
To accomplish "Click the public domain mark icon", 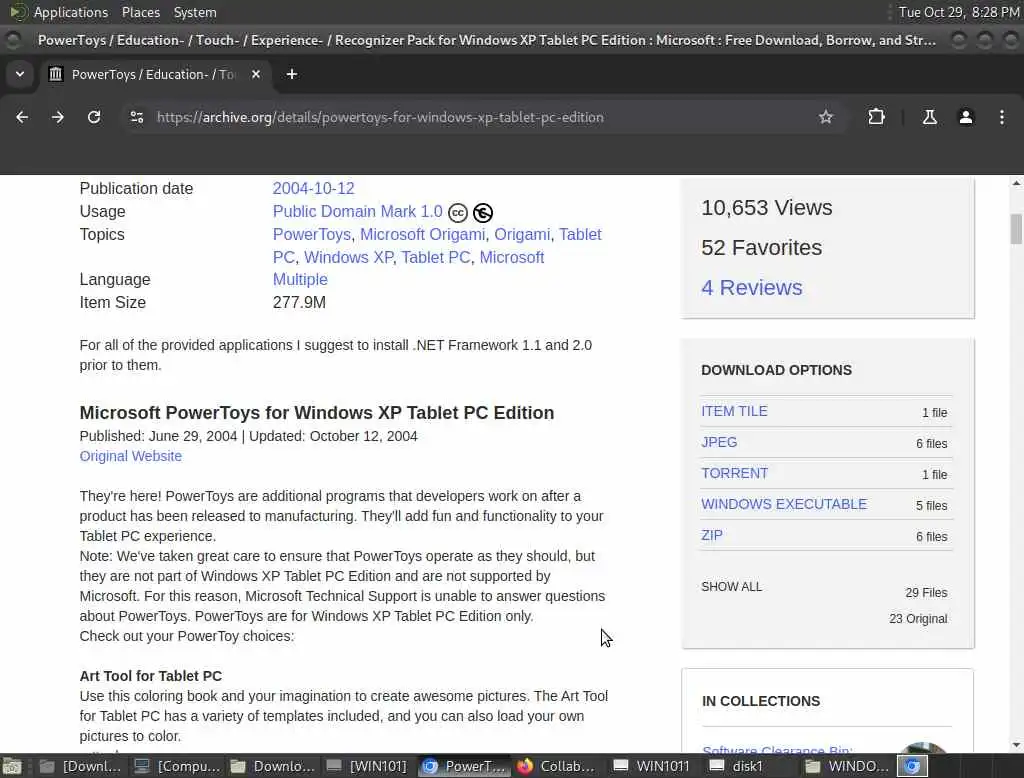I will click(x=483, y=213).
